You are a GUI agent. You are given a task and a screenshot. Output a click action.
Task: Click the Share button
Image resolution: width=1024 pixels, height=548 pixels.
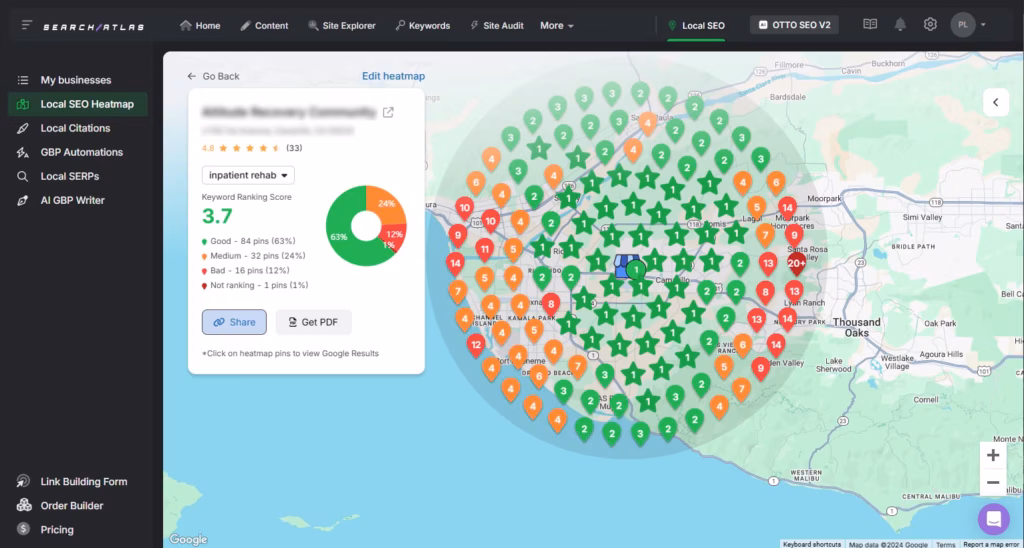click(234, 322)
